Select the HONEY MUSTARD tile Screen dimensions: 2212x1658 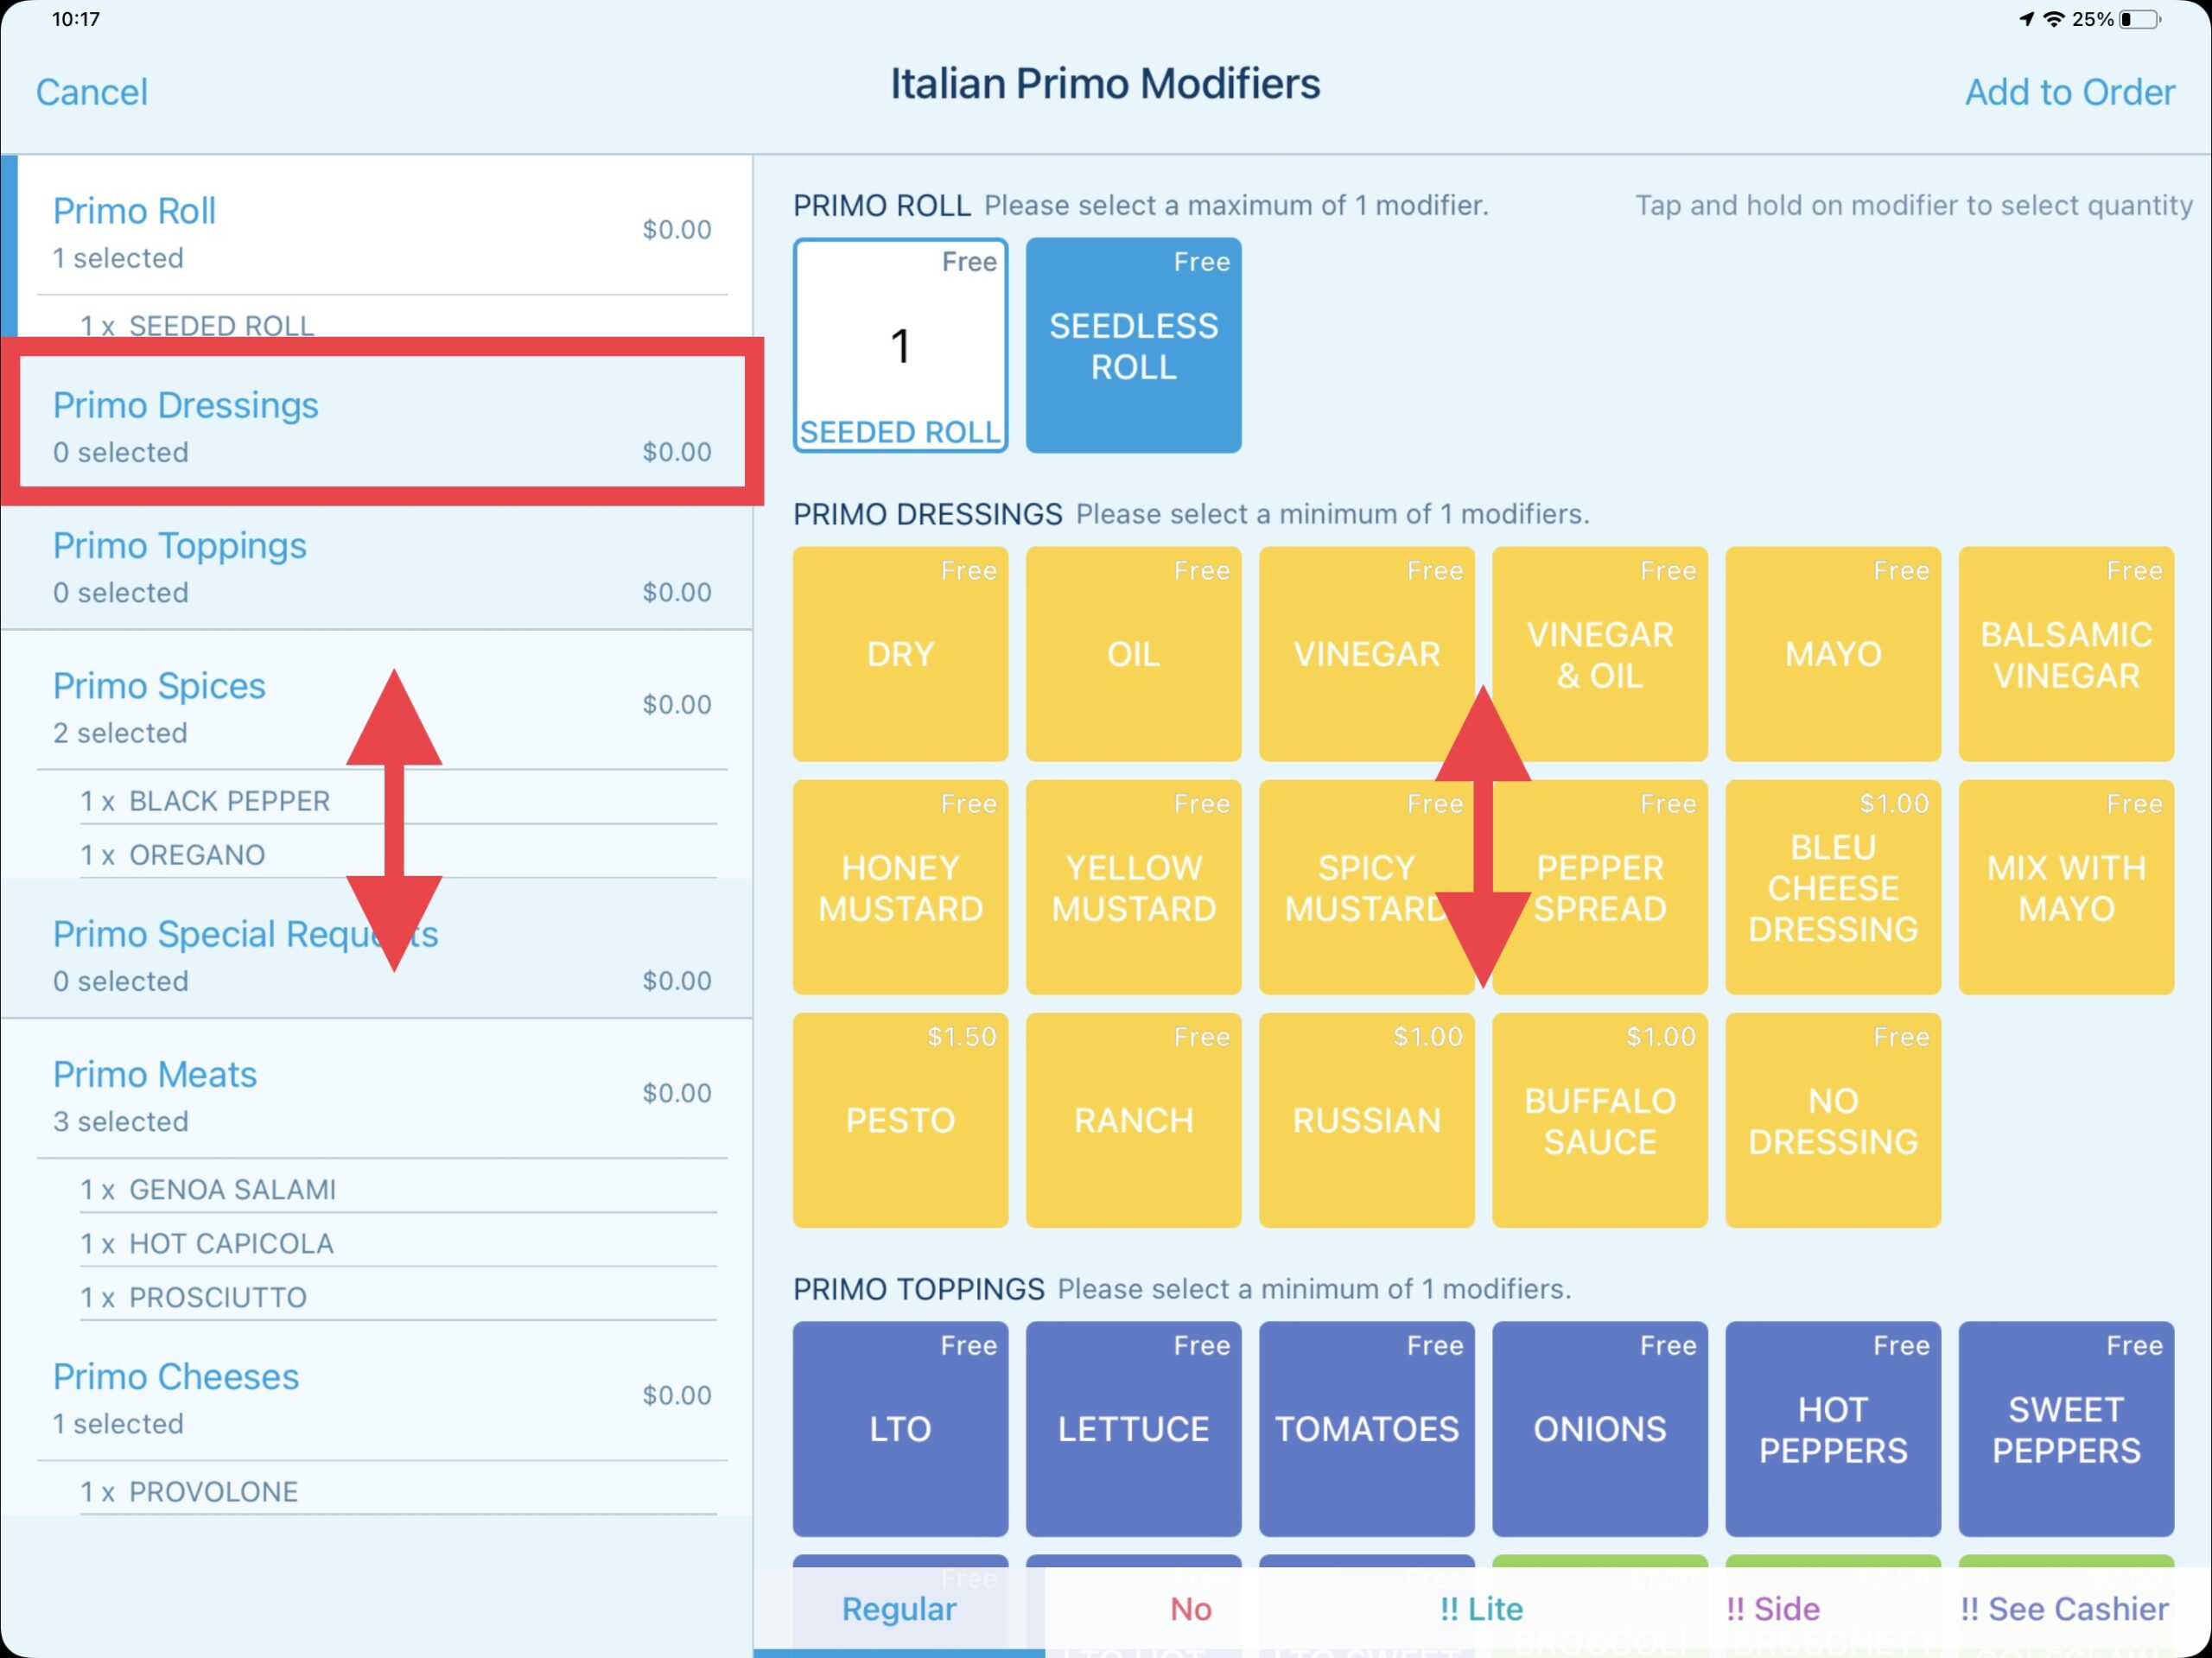tap(900, 886)
